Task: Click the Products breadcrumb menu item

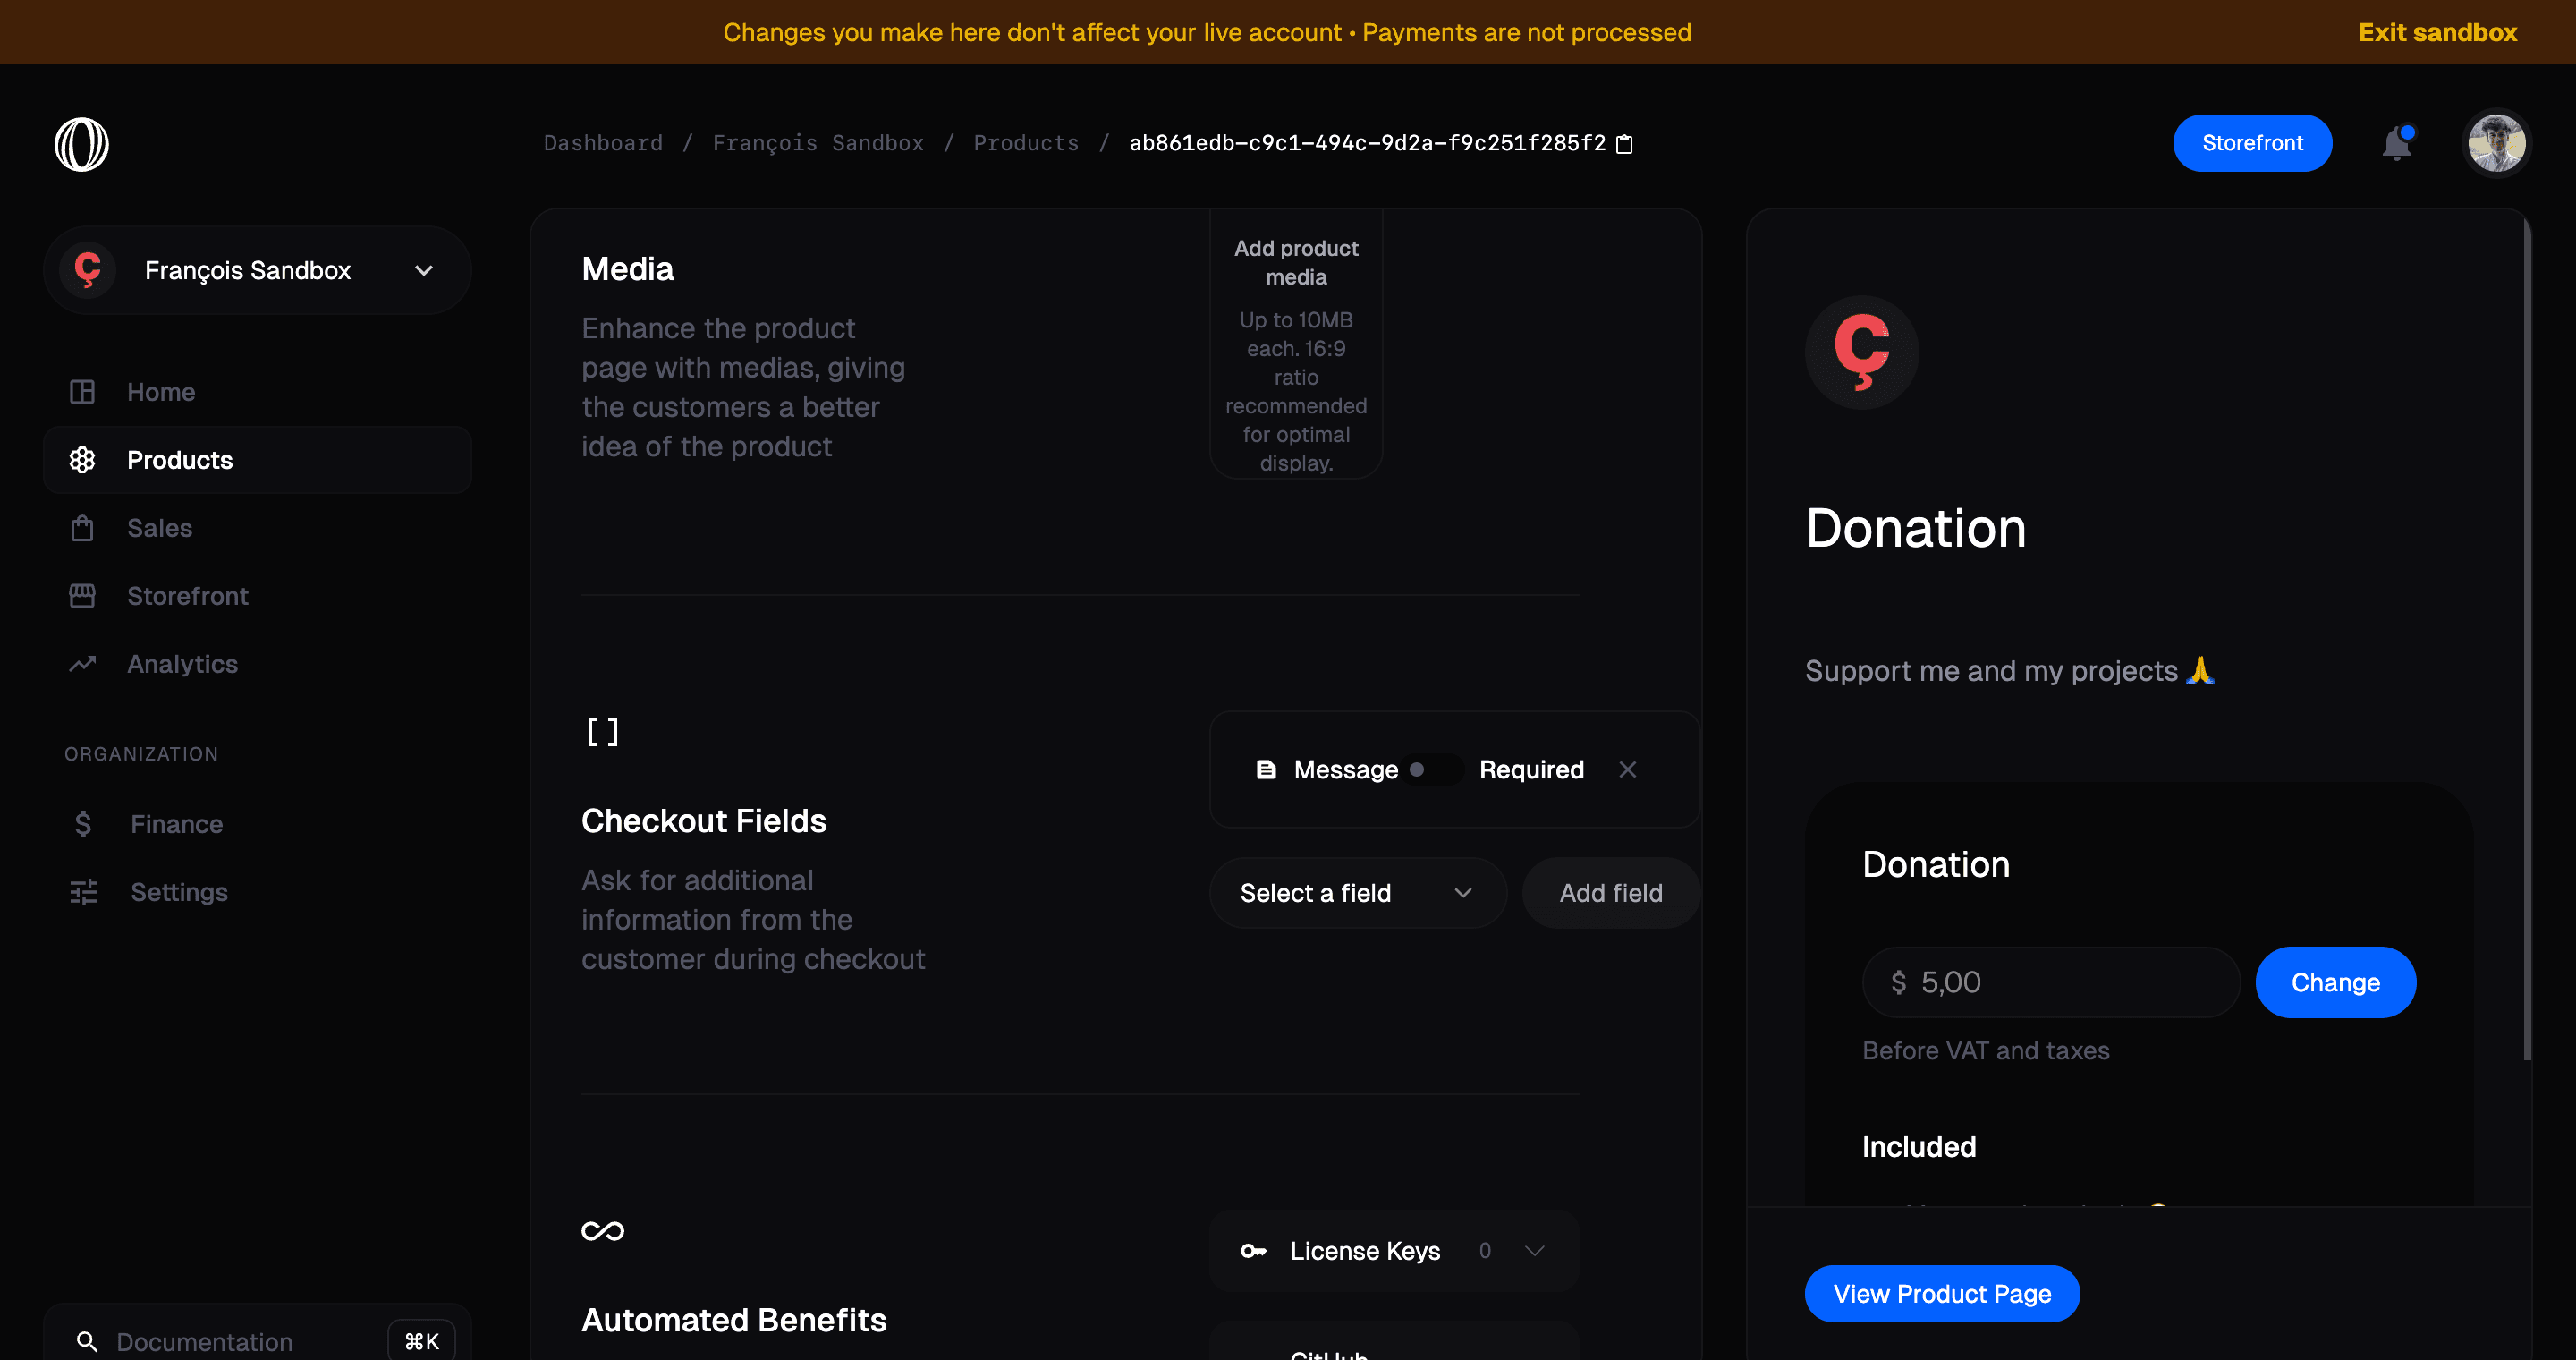Action: (1026, 143)
